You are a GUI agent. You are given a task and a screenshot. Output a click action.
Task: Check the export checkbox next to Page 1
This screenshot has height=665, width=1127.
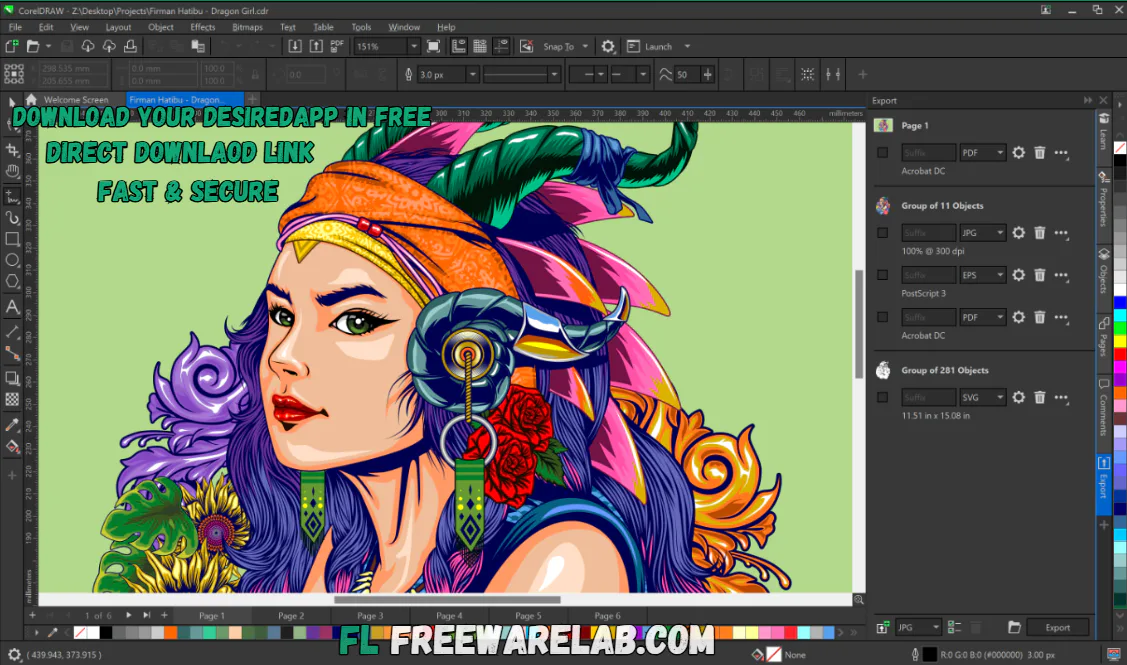point(884,152)
